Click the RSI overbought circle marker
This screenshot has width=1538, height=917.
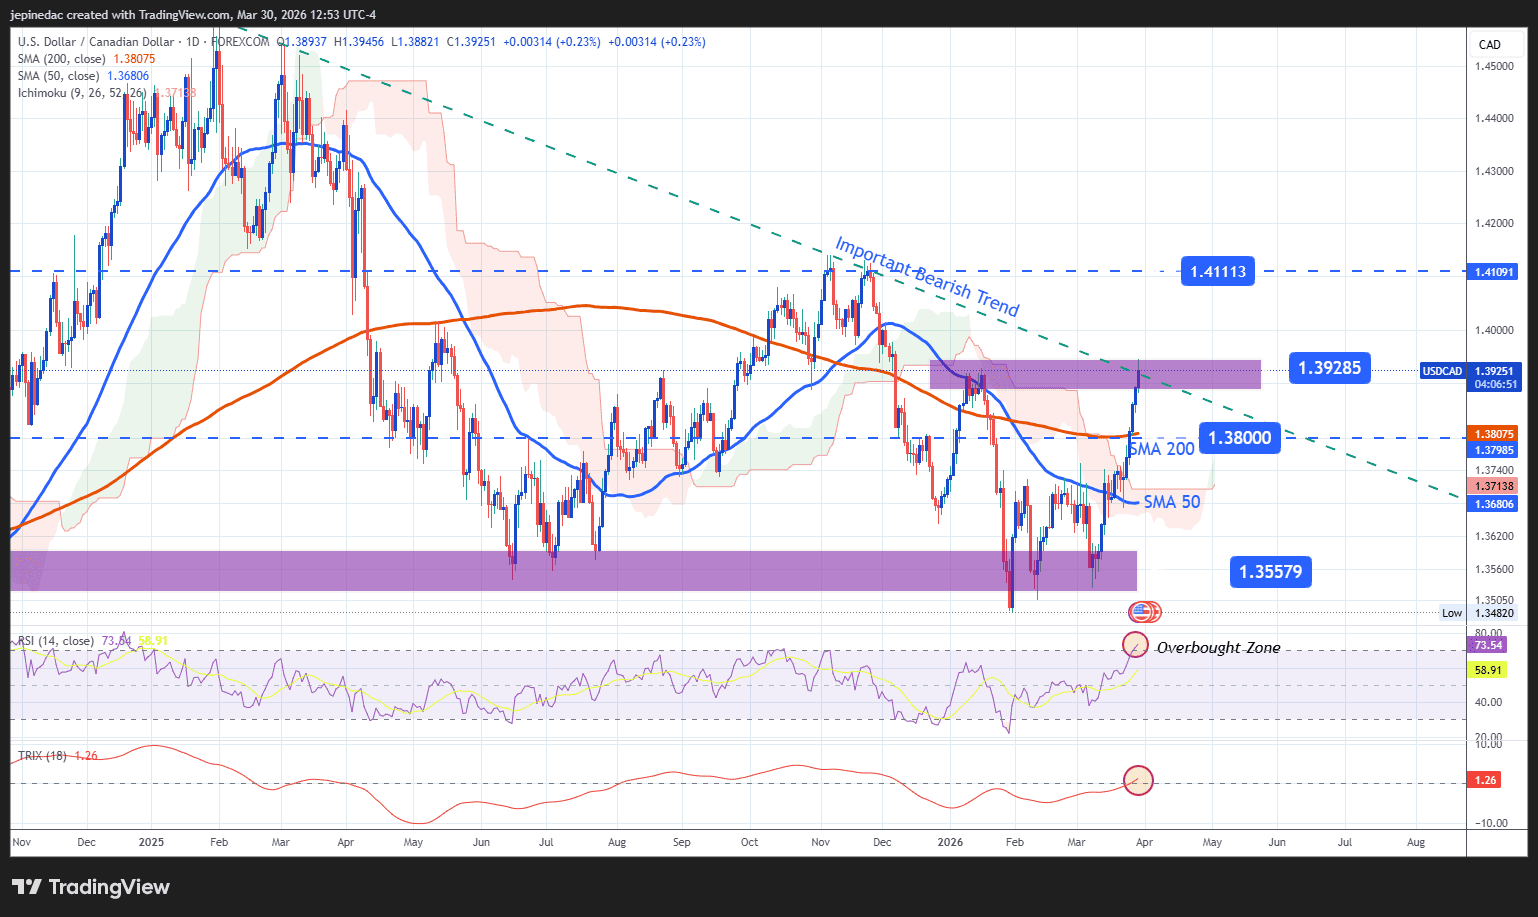pyautogui.click(x=1135, y=645)
